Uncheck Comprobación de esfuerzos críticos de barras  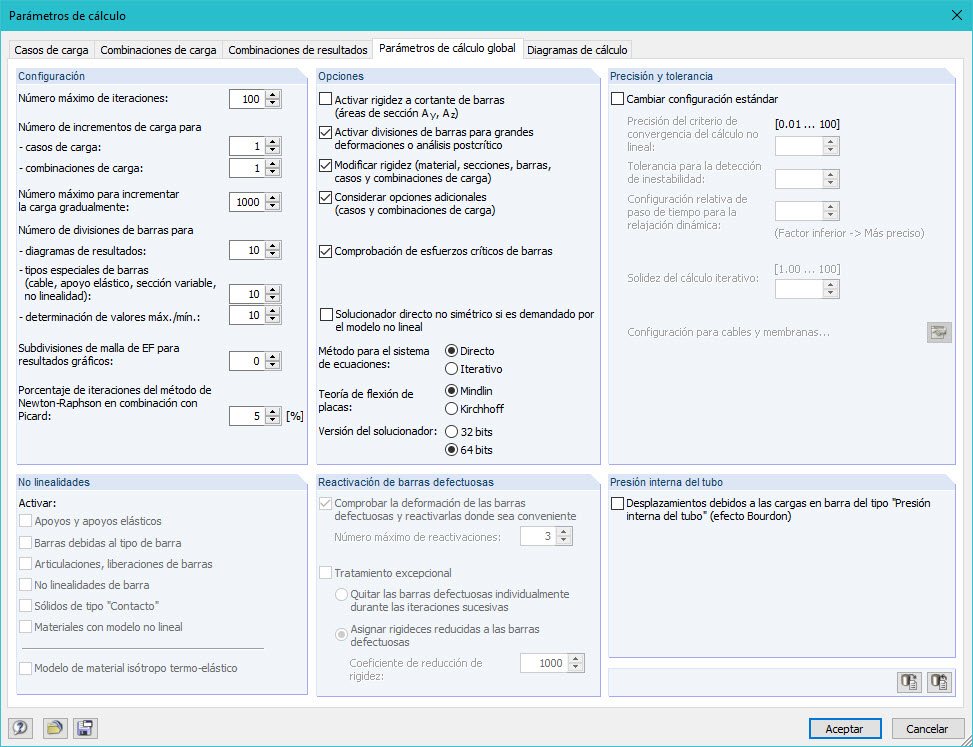click(326, 251)
